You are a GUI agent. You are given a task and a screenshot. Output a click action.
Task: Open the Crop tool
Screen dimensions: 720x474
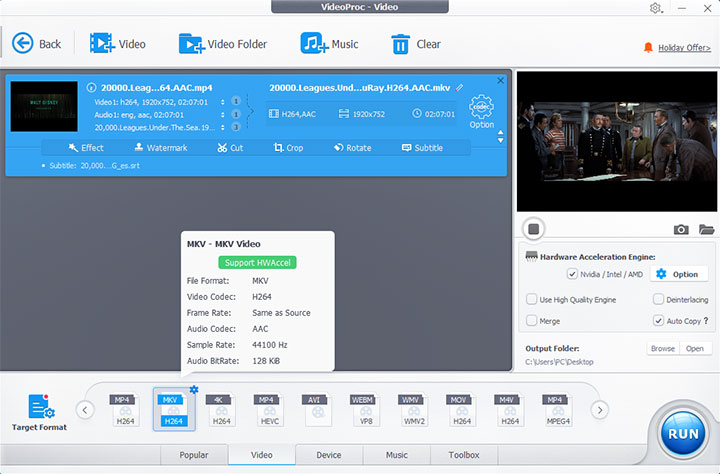288,148
